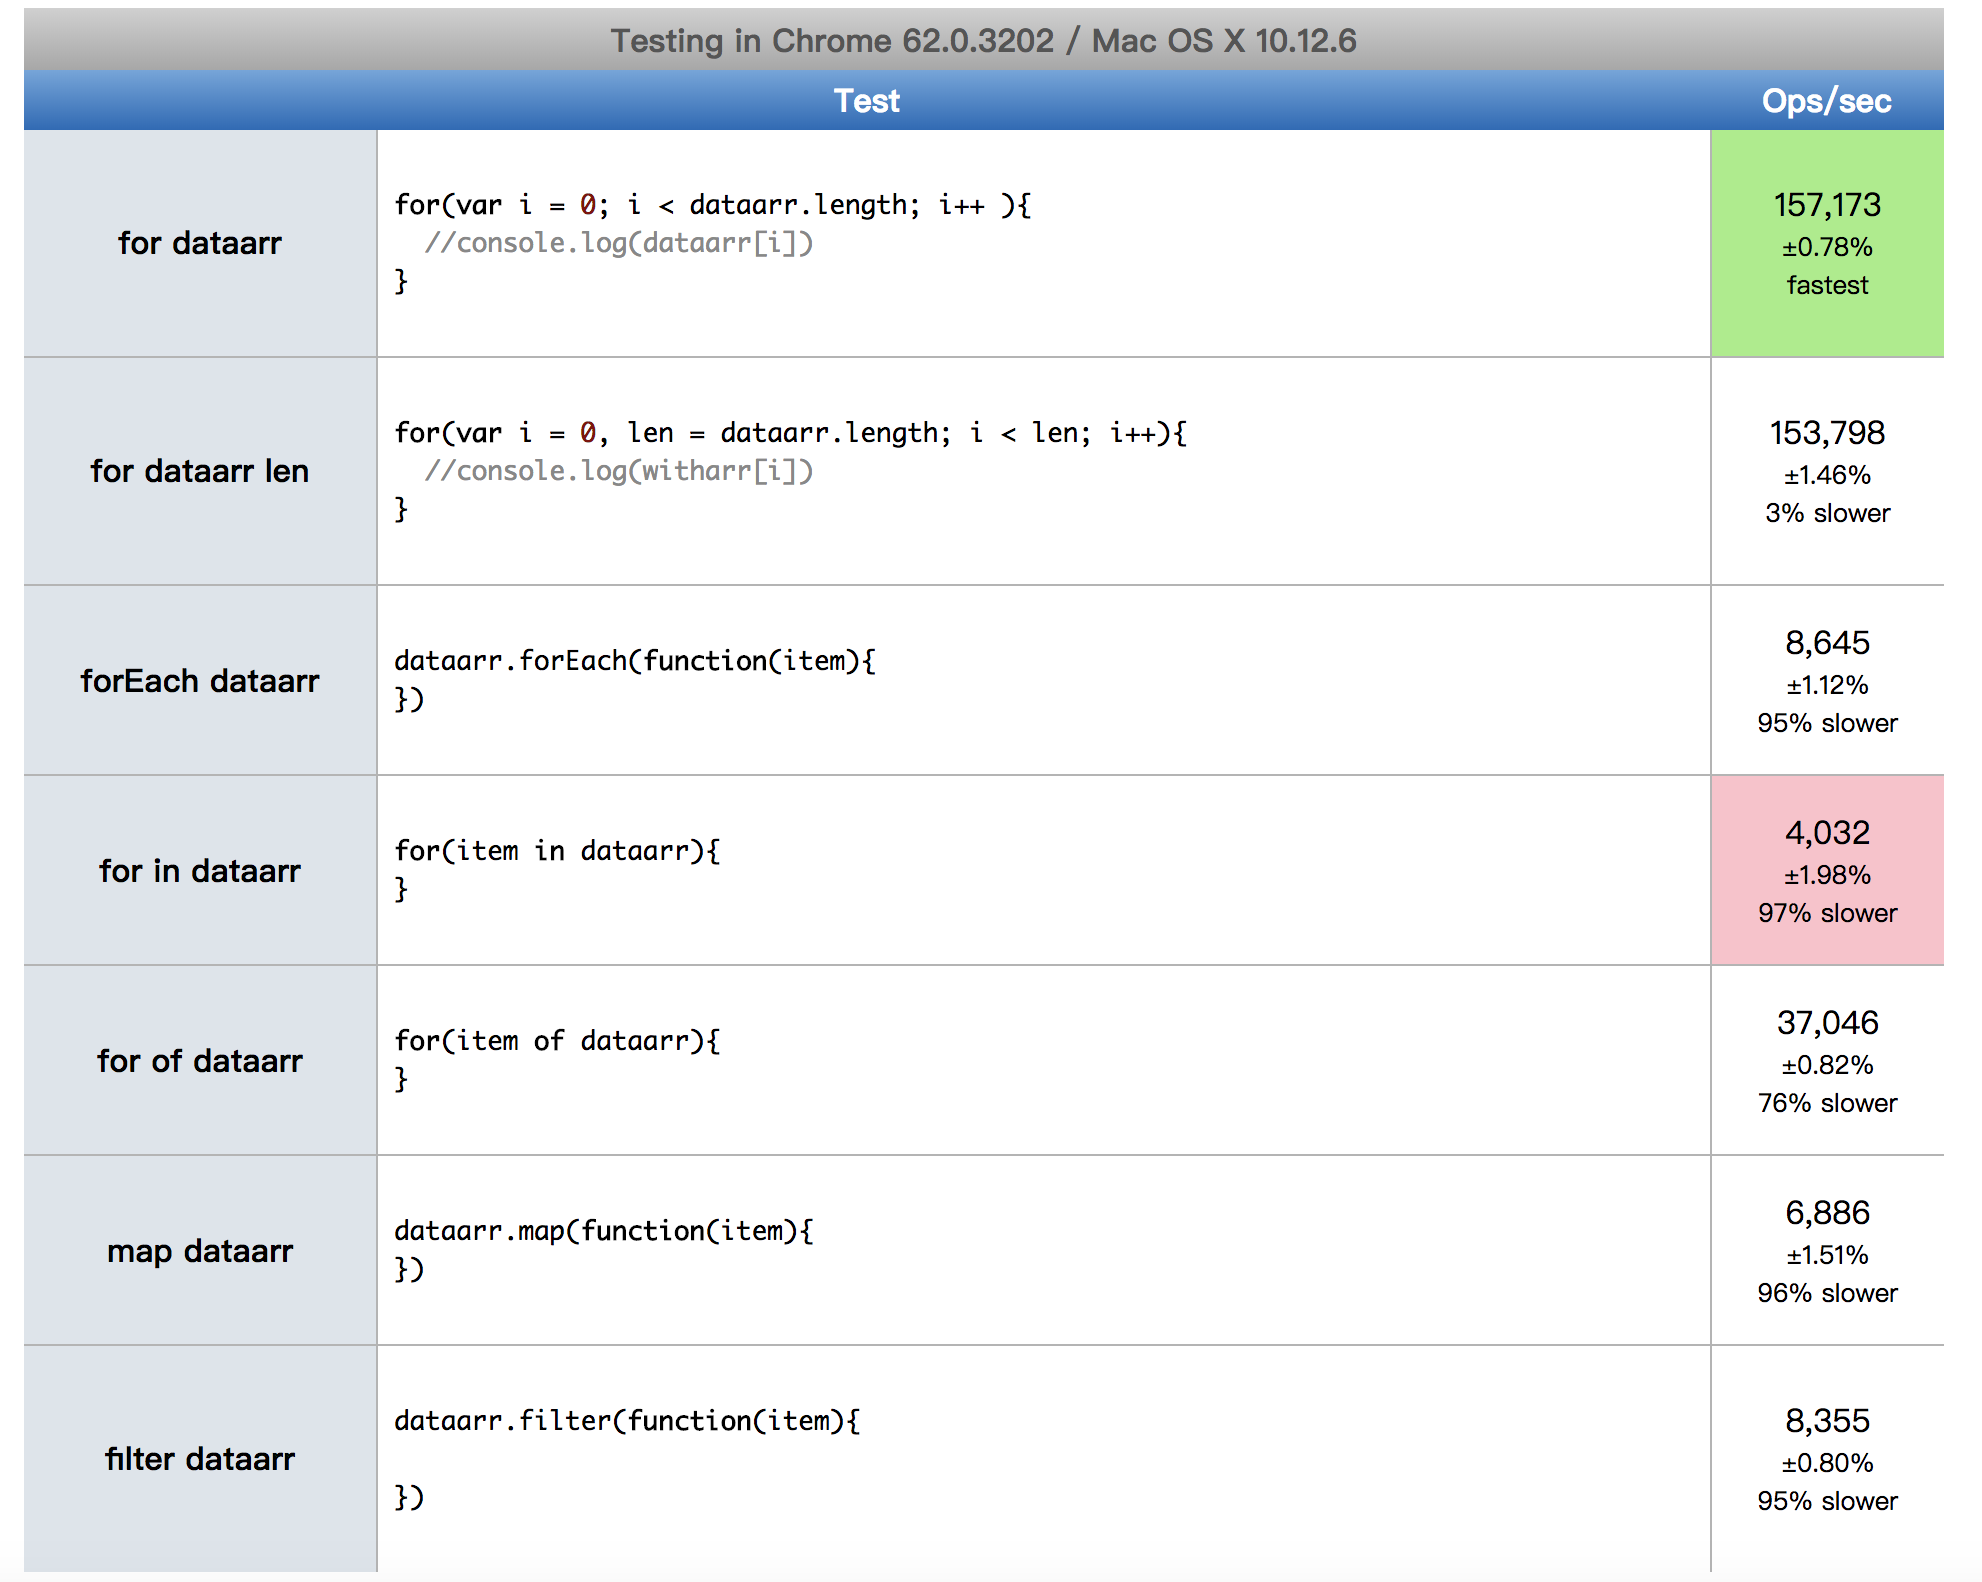The image size is (1982, 1582).
Task: Select the 'filter dataarr' row label
Action: tap(200, 1459)
